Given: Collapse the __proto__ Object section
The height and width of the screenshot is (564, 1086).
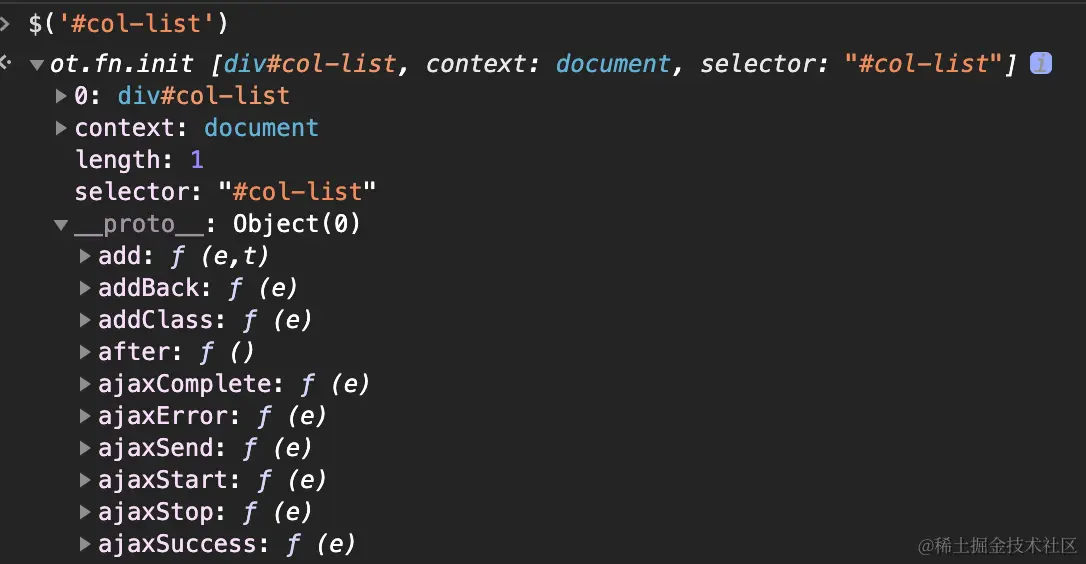Looking at the screenshot, I should [62, 225].
